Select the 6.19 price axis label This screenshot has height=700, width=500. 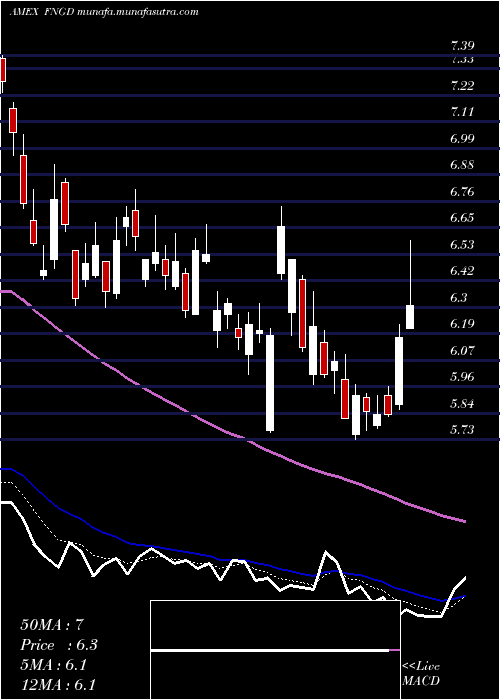(462, 324)
